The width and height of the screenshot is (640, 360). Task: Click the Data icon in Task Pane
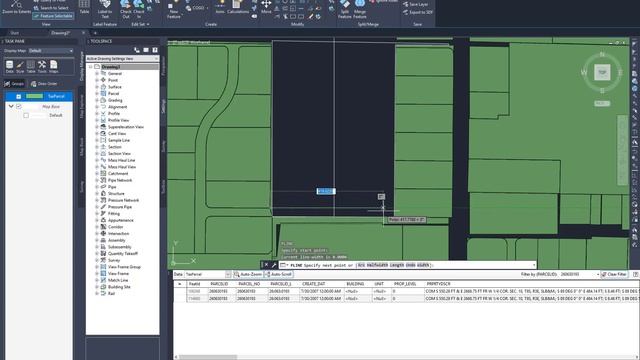coord(9,67)
